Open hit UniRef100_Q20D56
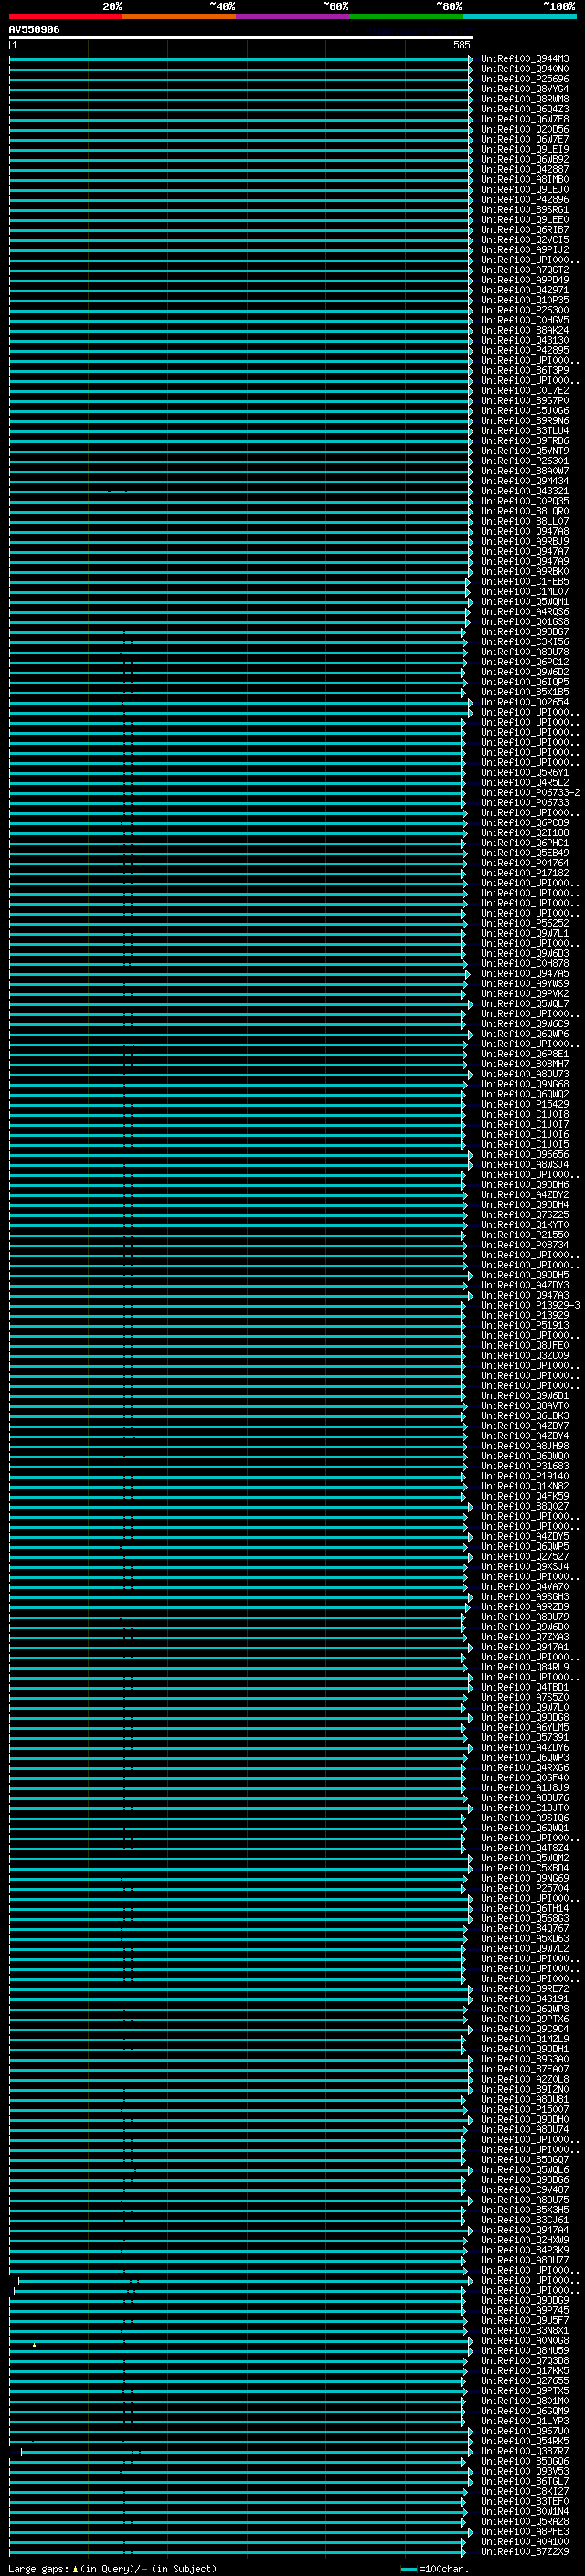Image resolution: width=585 pixels, height=2576 pixels. [x=525, y=129]
